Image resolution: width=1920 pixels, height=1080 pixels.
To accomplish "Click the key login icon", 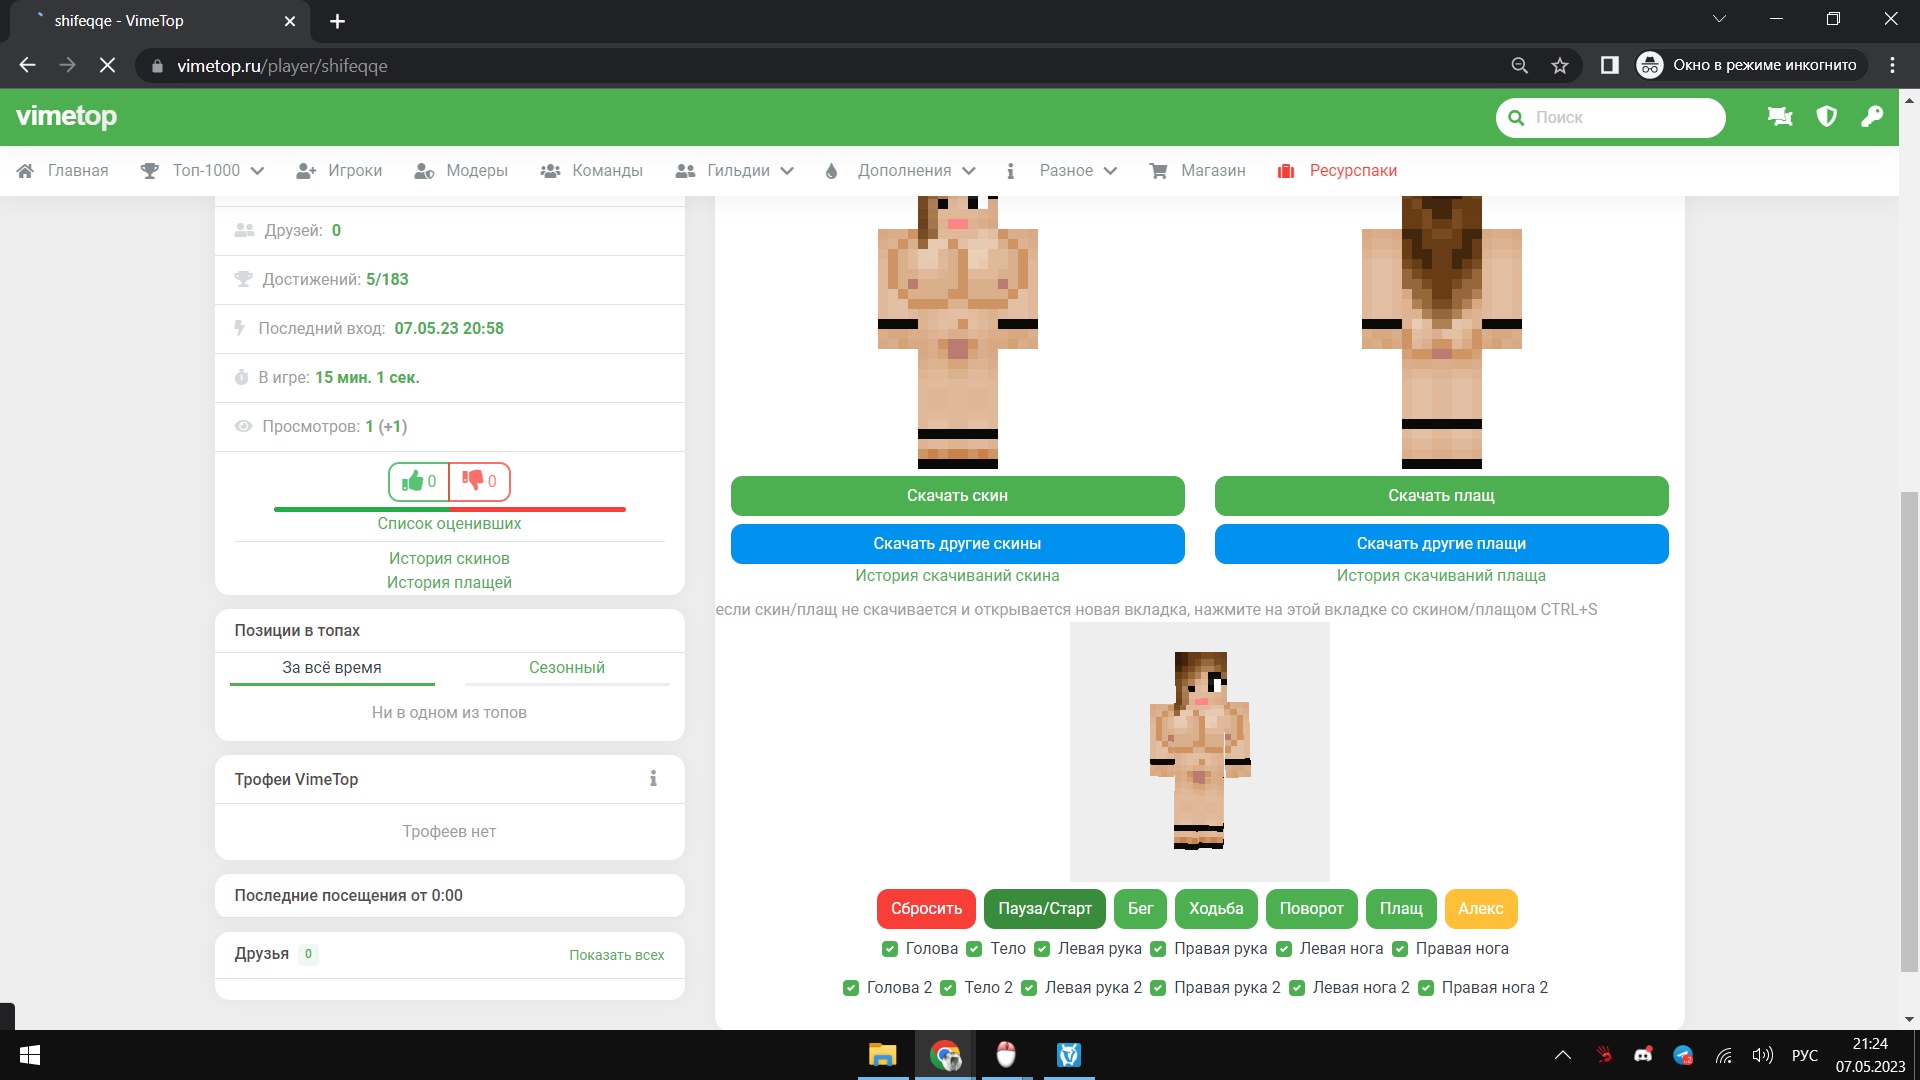I will coord(1872,117).
